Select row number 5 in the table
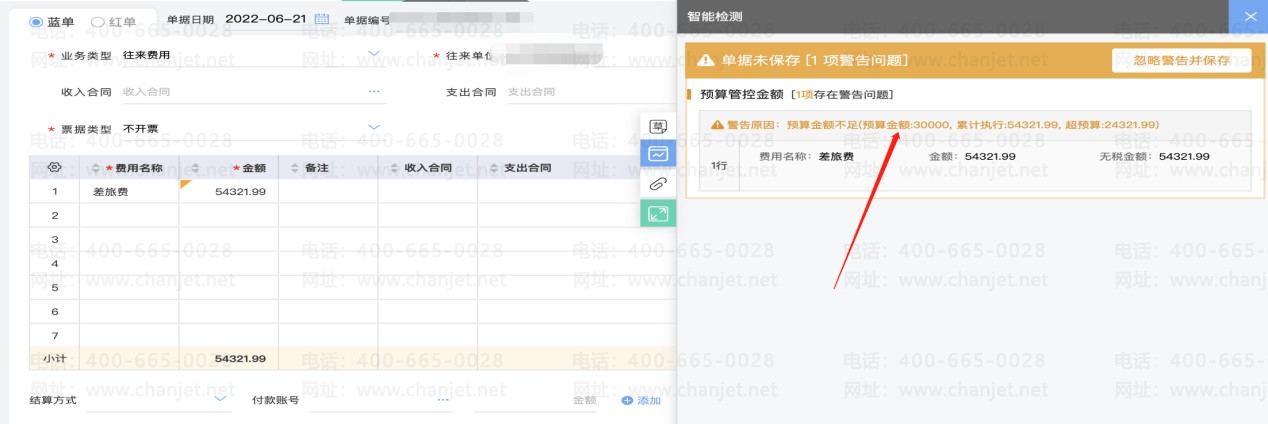This screenshot has height=424, width=1268. pos(55,287)
